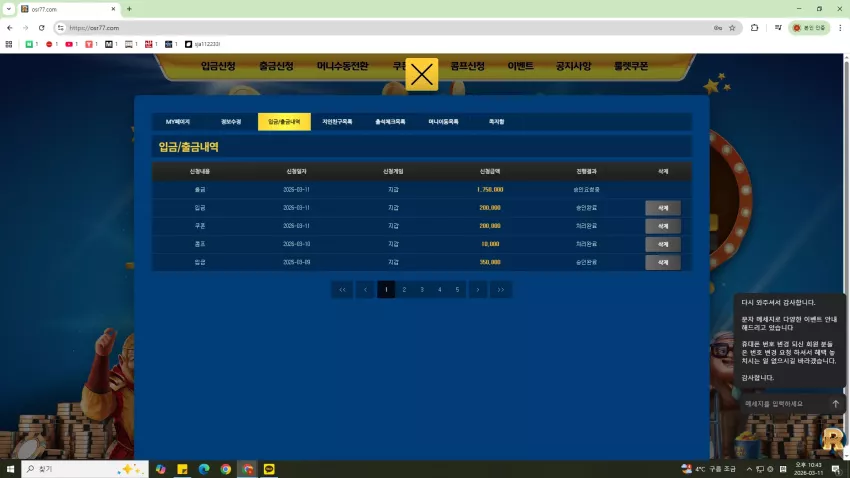Close the popup with the yellow X button
850x478 pixels.
[x=422, y=74]
